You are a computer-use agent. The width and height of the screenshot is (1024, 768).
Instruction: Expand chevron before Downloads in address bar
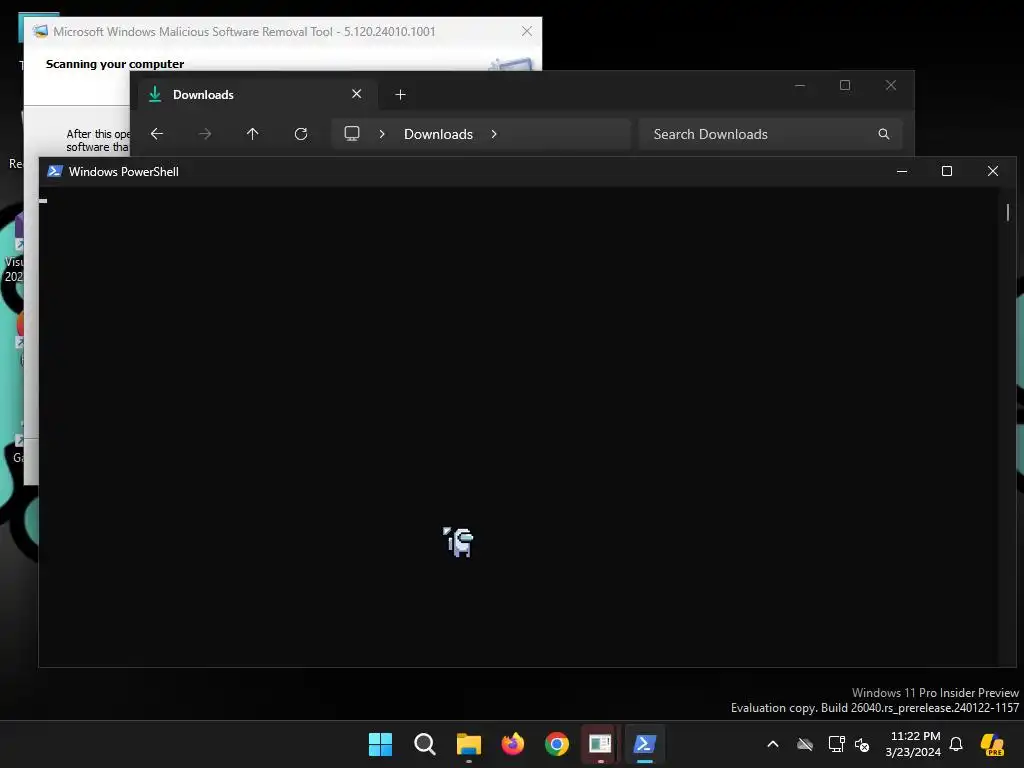(382, 134)
